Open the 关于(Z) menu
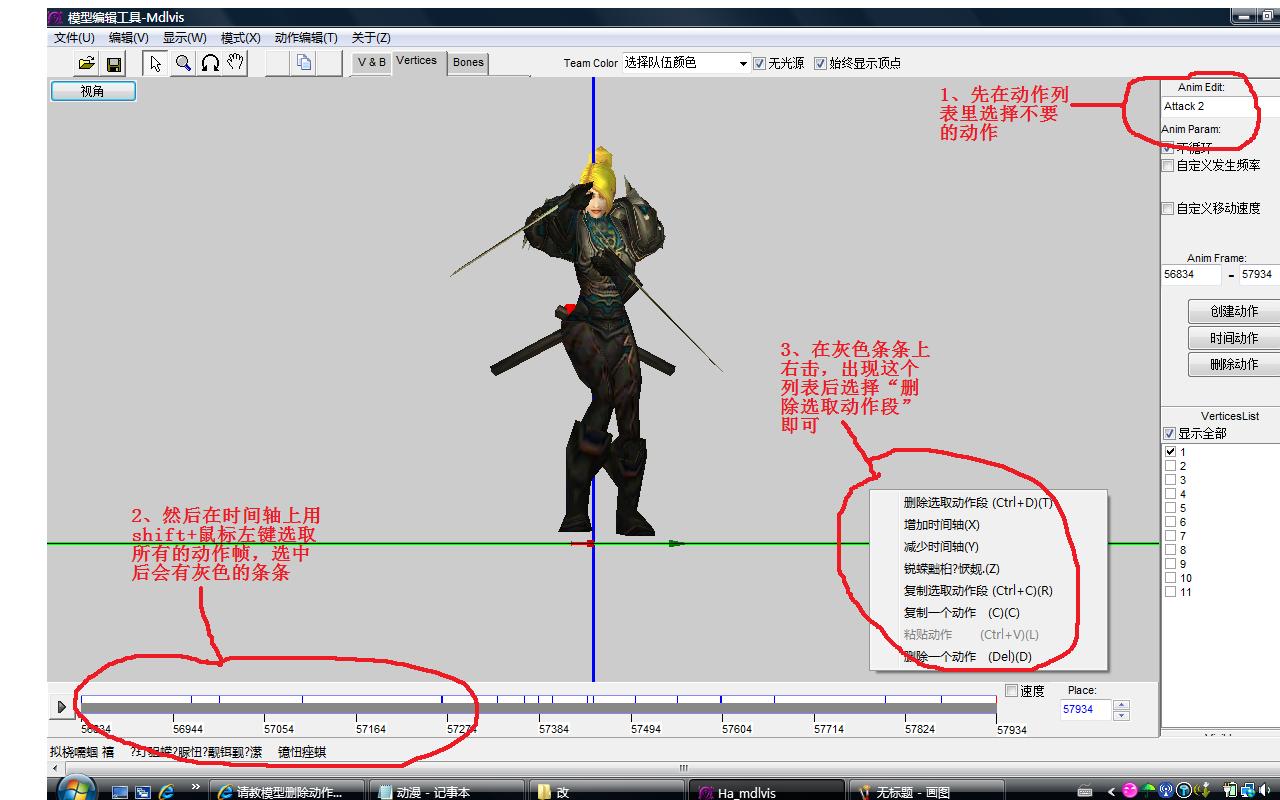Viewport: 1280px width, 800px height. (371, 38)
